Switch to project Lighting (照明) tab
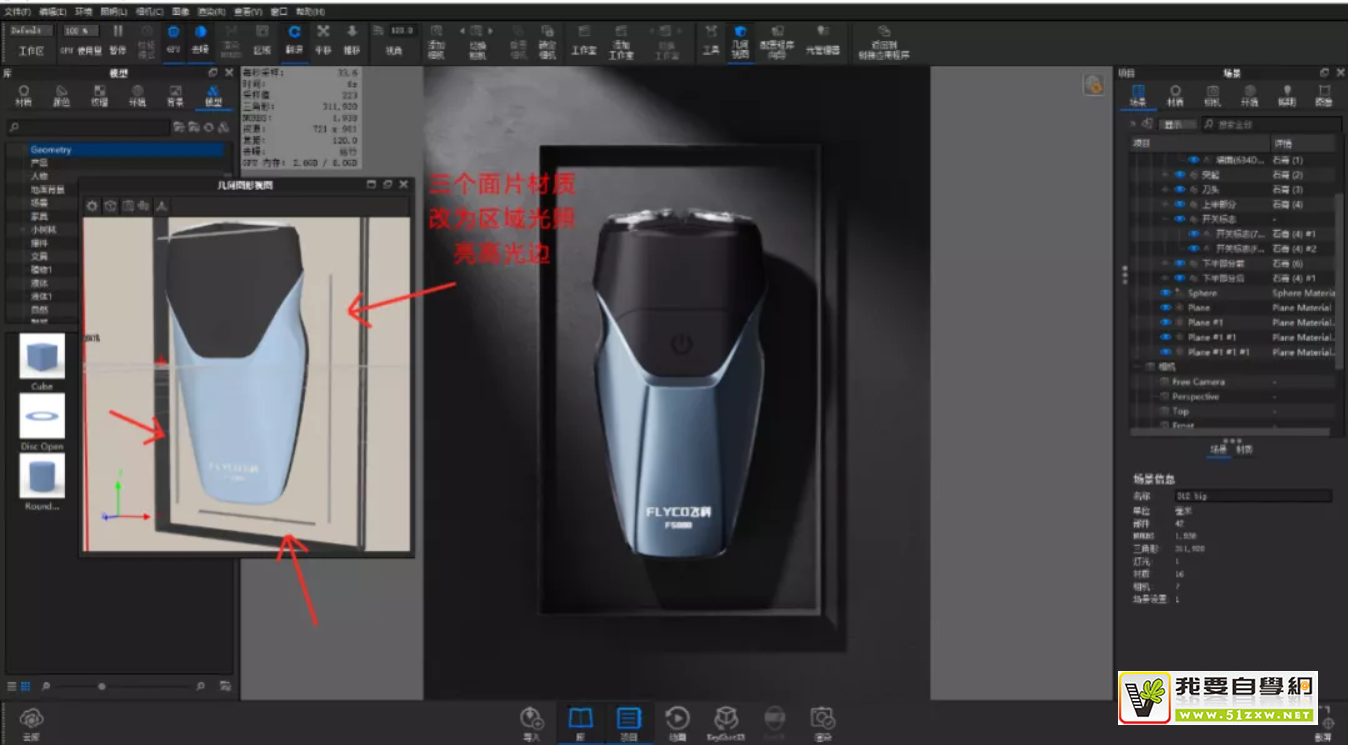This screenshot has width=1348, height=745. [x=1287, y=95]
